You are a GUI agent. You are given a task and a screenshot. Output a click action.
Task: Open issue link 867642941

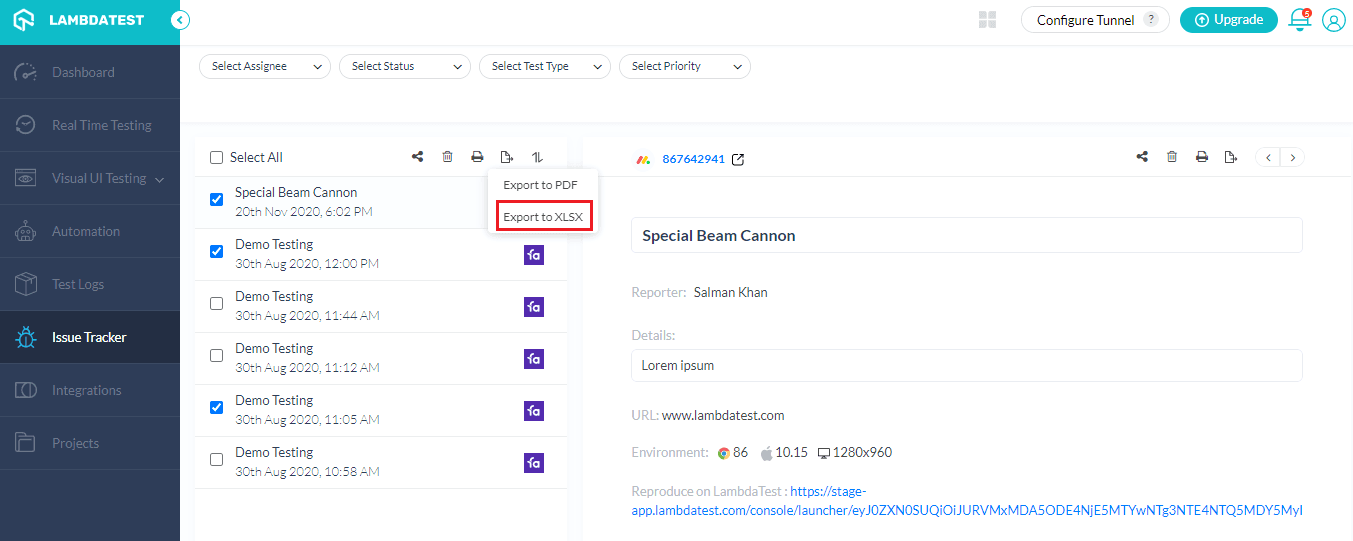[x=693, y=159]
